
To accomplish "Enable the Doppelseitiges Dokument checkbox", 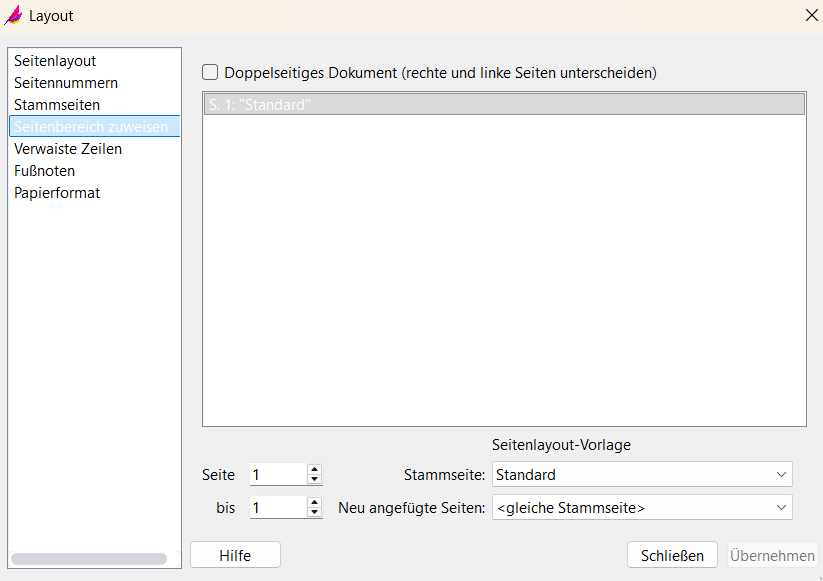I will pyautogui.click(x=210, y=72).
